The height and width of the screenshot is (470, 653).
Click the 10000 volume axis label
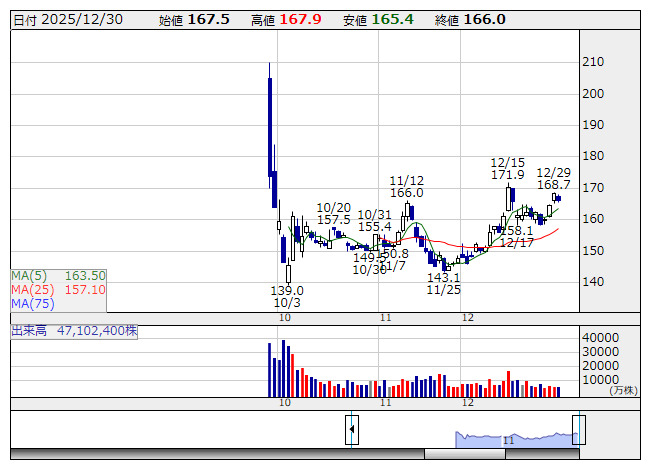click(x=601, y=380)
